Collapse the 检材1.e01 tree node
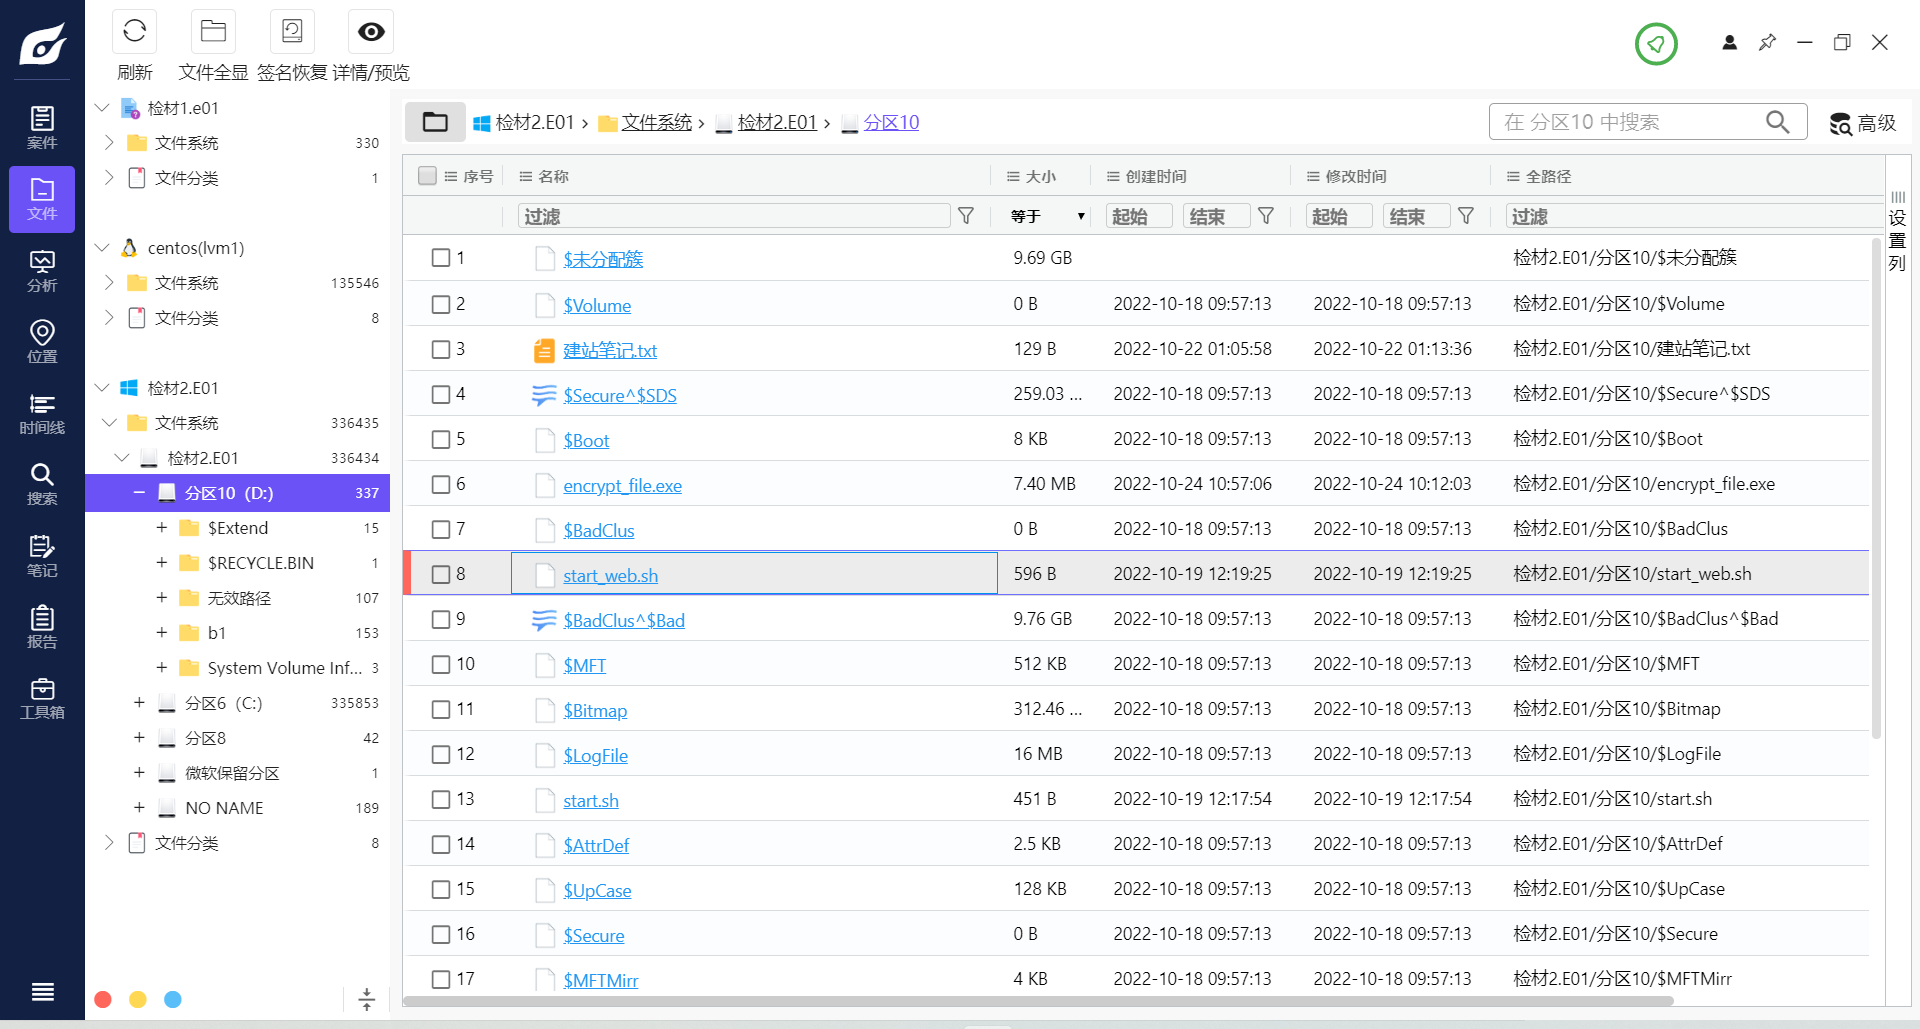This screenshot has height=1029, width=1920. (x=102, y=108)
